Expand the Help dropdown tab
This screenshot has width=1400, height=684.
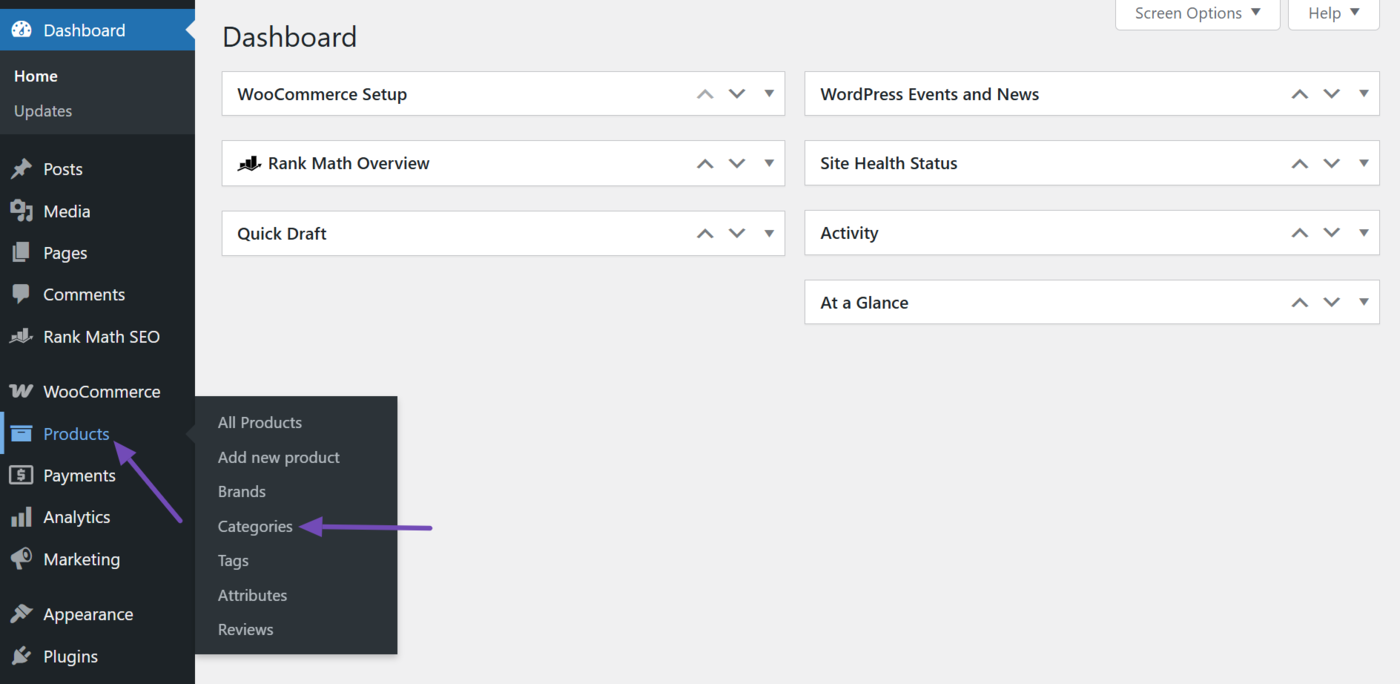pos(1334,14)
